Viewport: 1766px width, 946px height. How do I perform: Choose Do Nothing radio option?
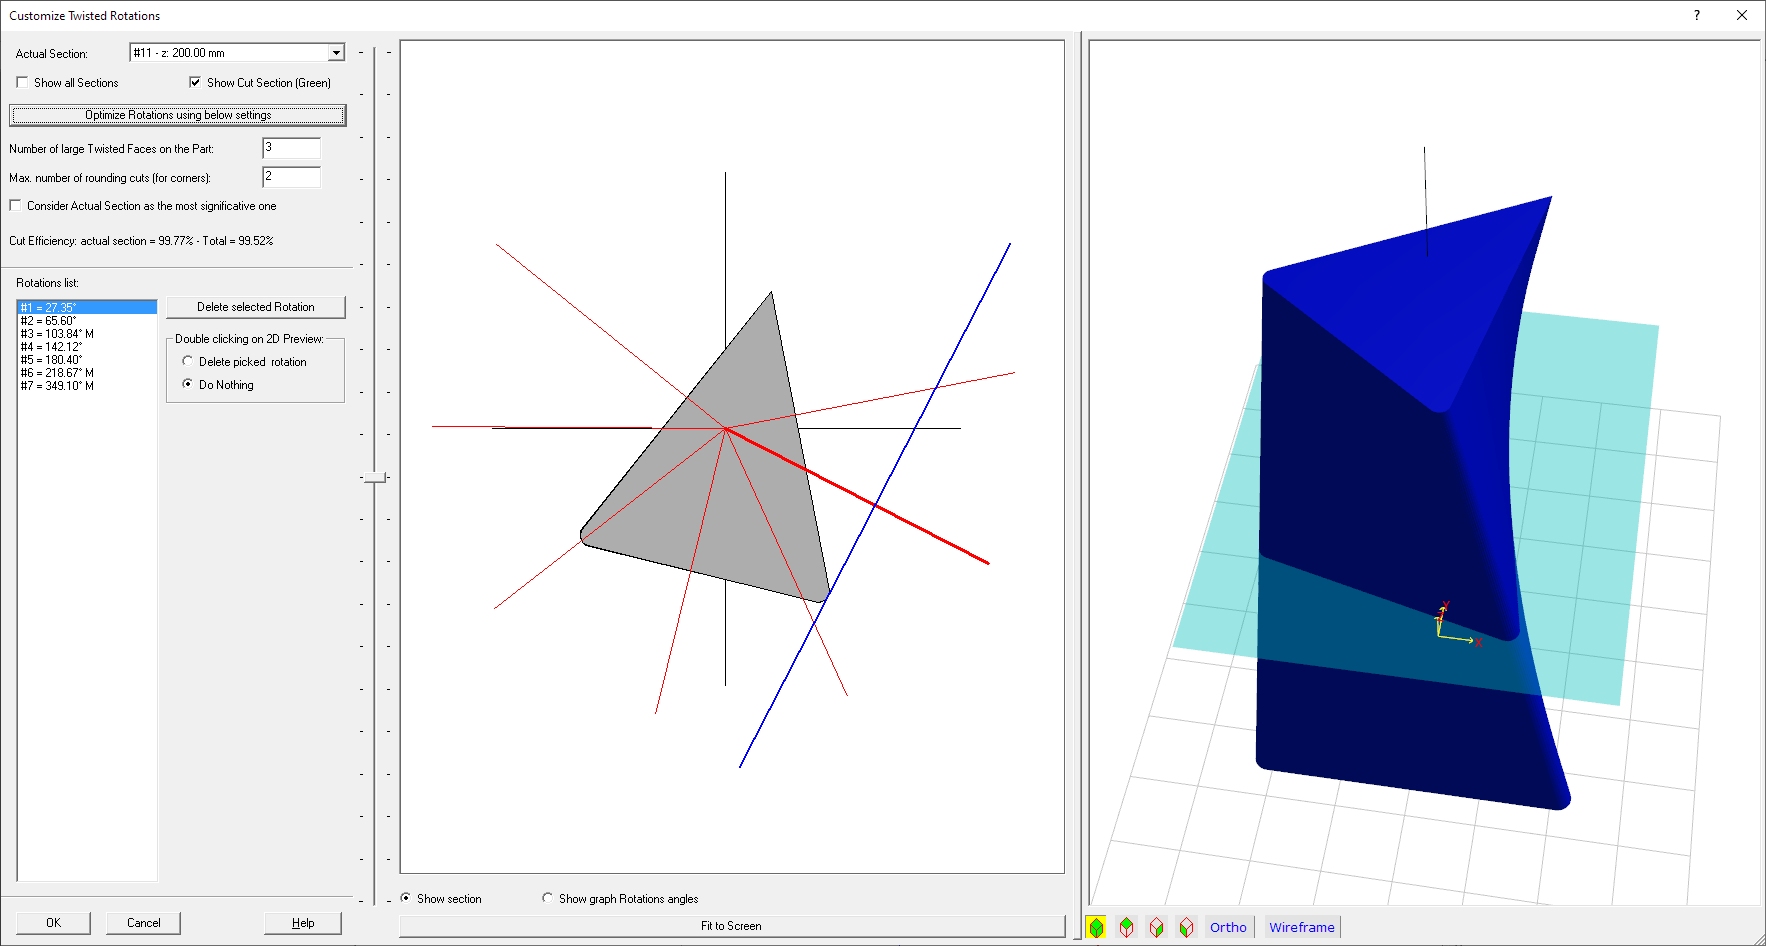[187, 384]
